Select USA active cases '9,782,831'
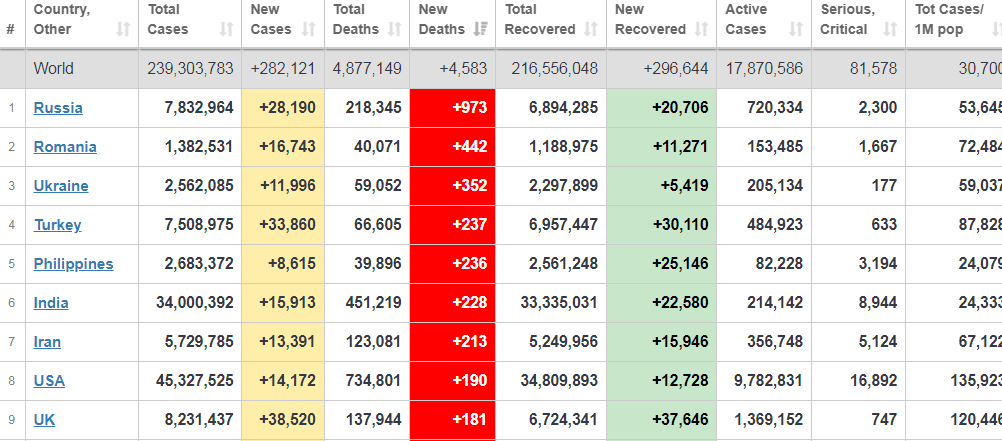 pos(769,380)
